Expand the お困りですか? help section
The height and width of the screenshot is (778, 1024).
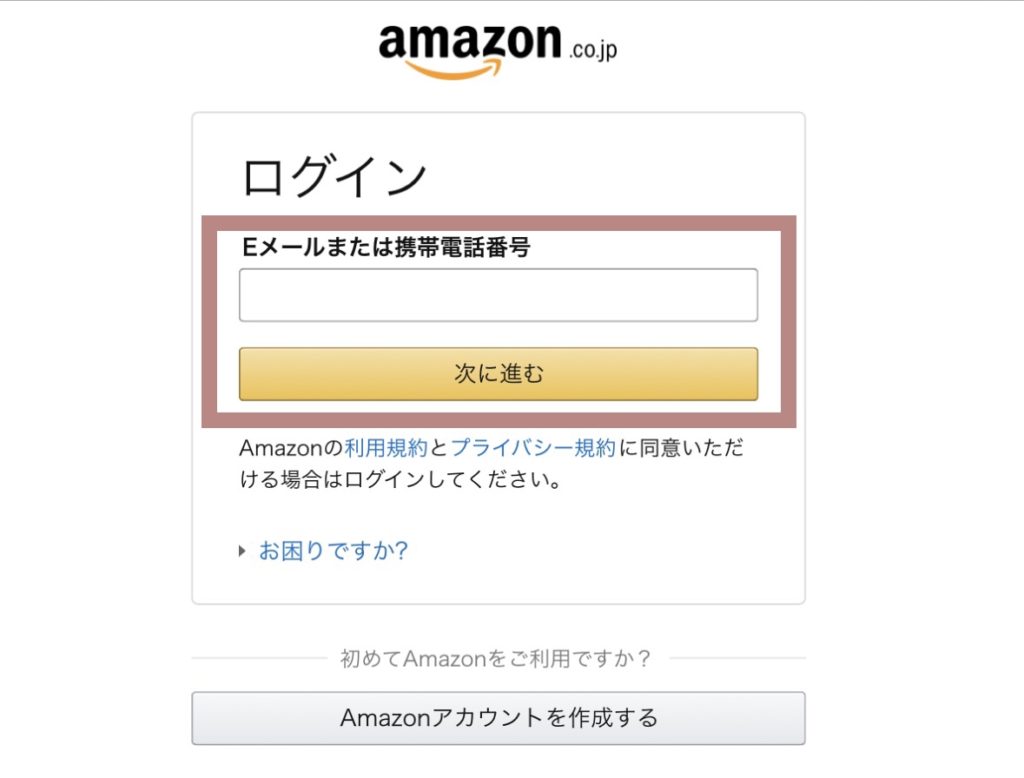pyautogui.click(x=333, y=551)
